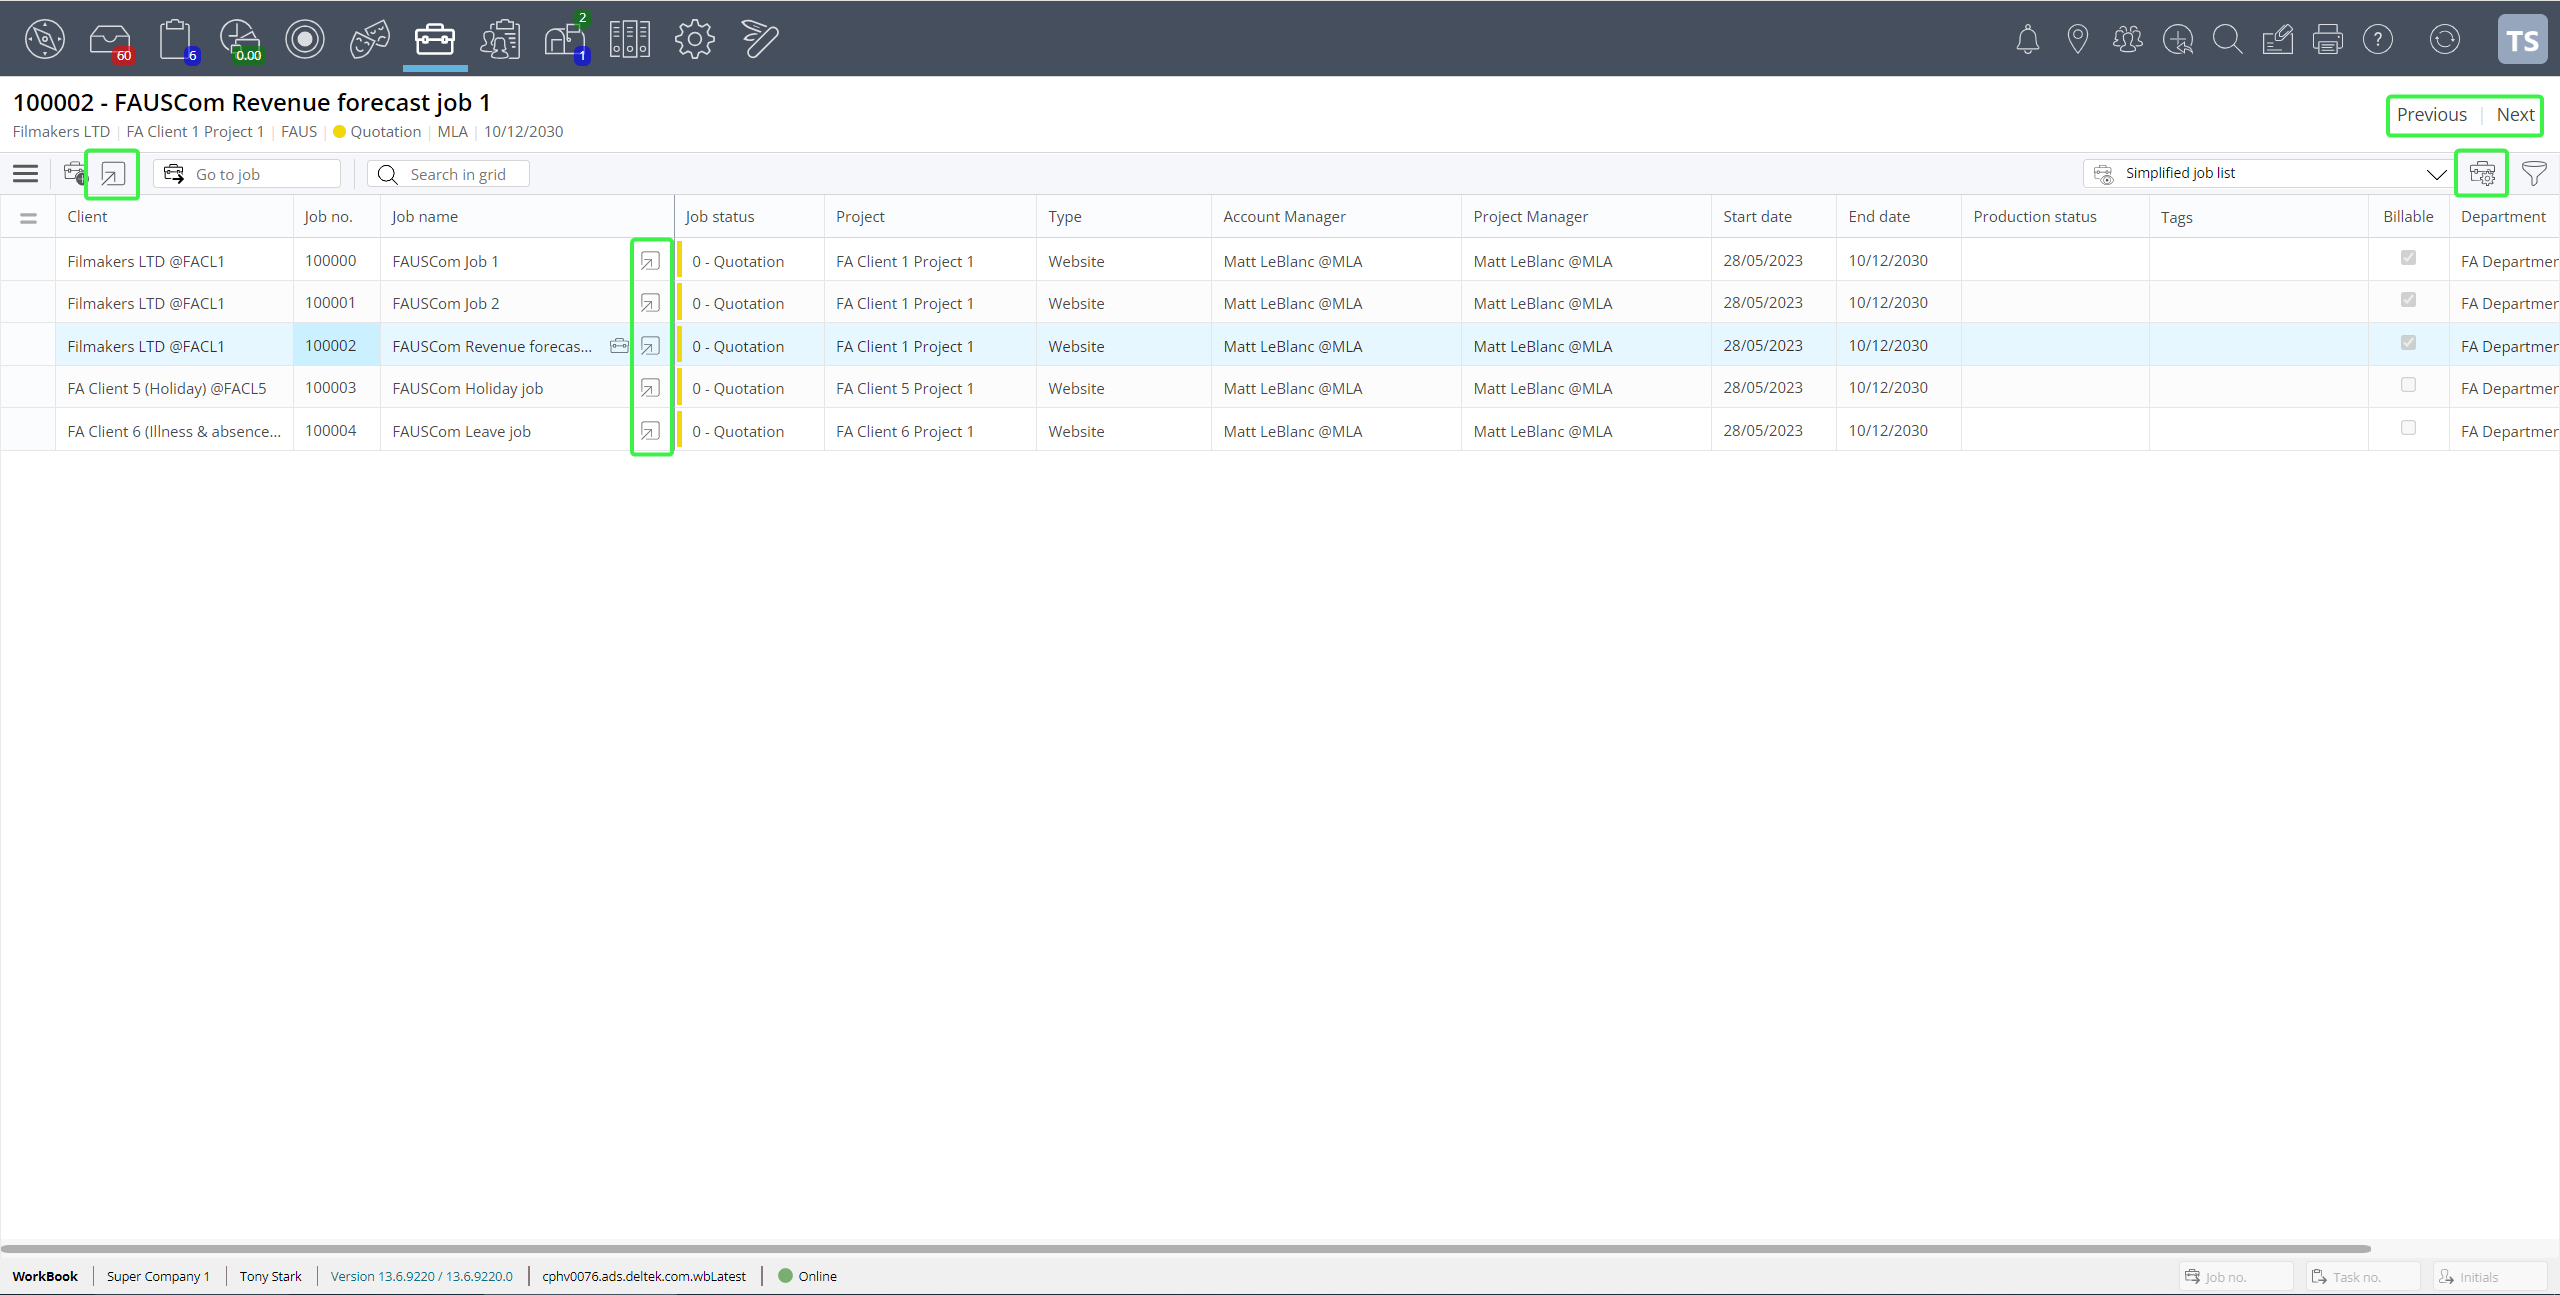Open the target circle module icon

pyautogui.click(x=305, y=39)
